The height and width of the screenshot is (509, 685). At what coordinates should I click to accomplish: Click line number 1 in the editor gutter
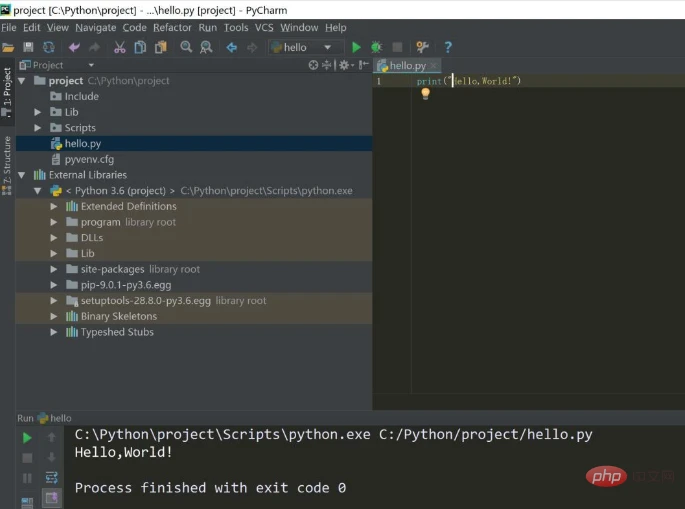[x=379, y=81]
